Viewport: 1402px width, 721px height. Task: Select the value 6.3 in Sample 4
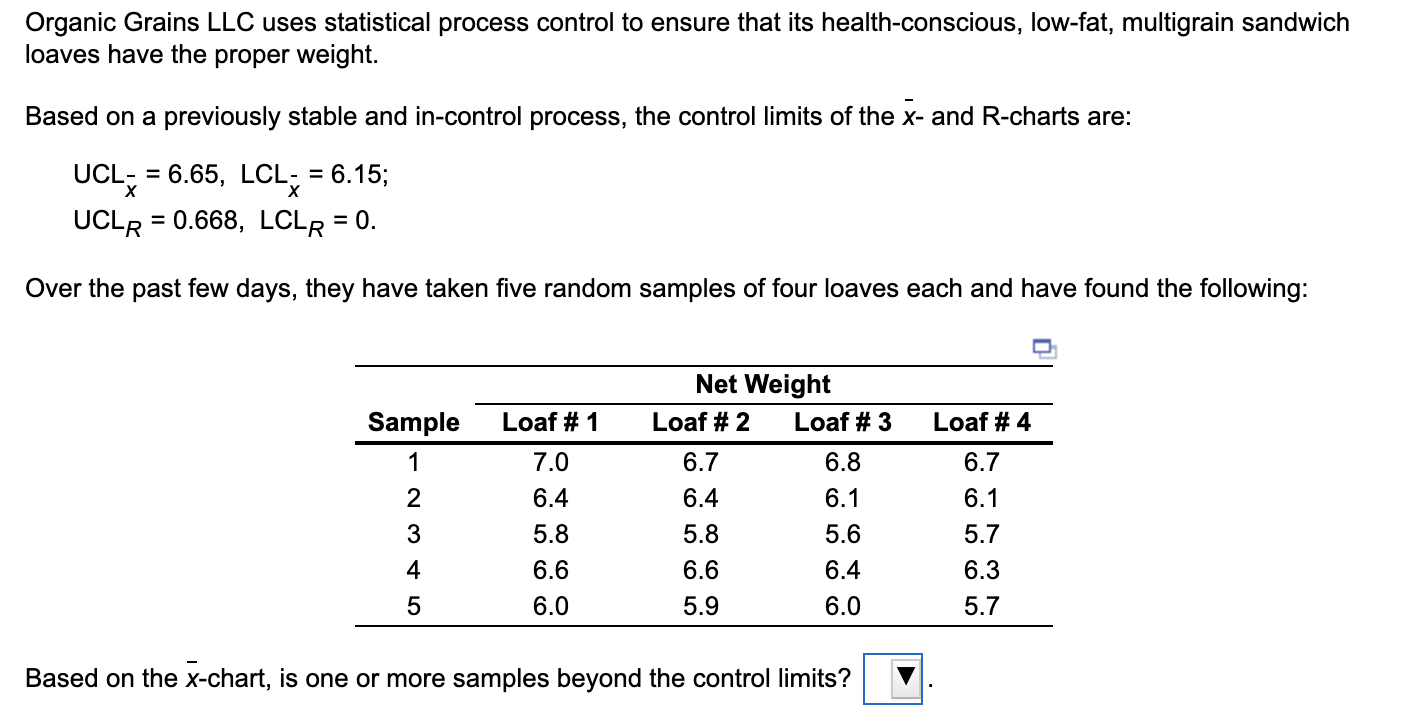tap(981, 570)
